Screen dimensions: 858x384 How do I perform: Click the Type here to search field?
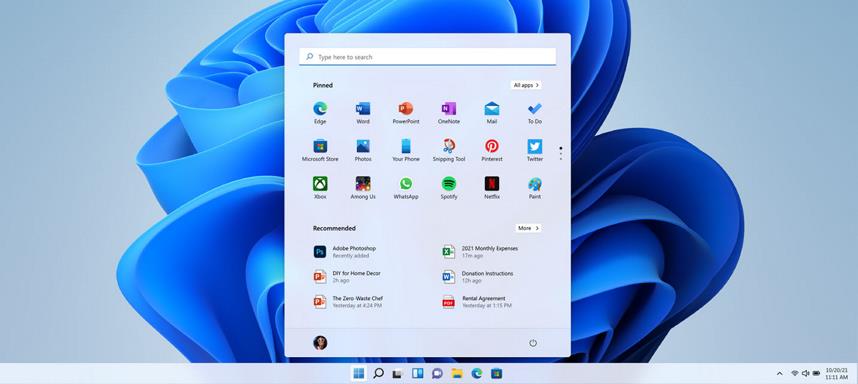coord(427,57)
